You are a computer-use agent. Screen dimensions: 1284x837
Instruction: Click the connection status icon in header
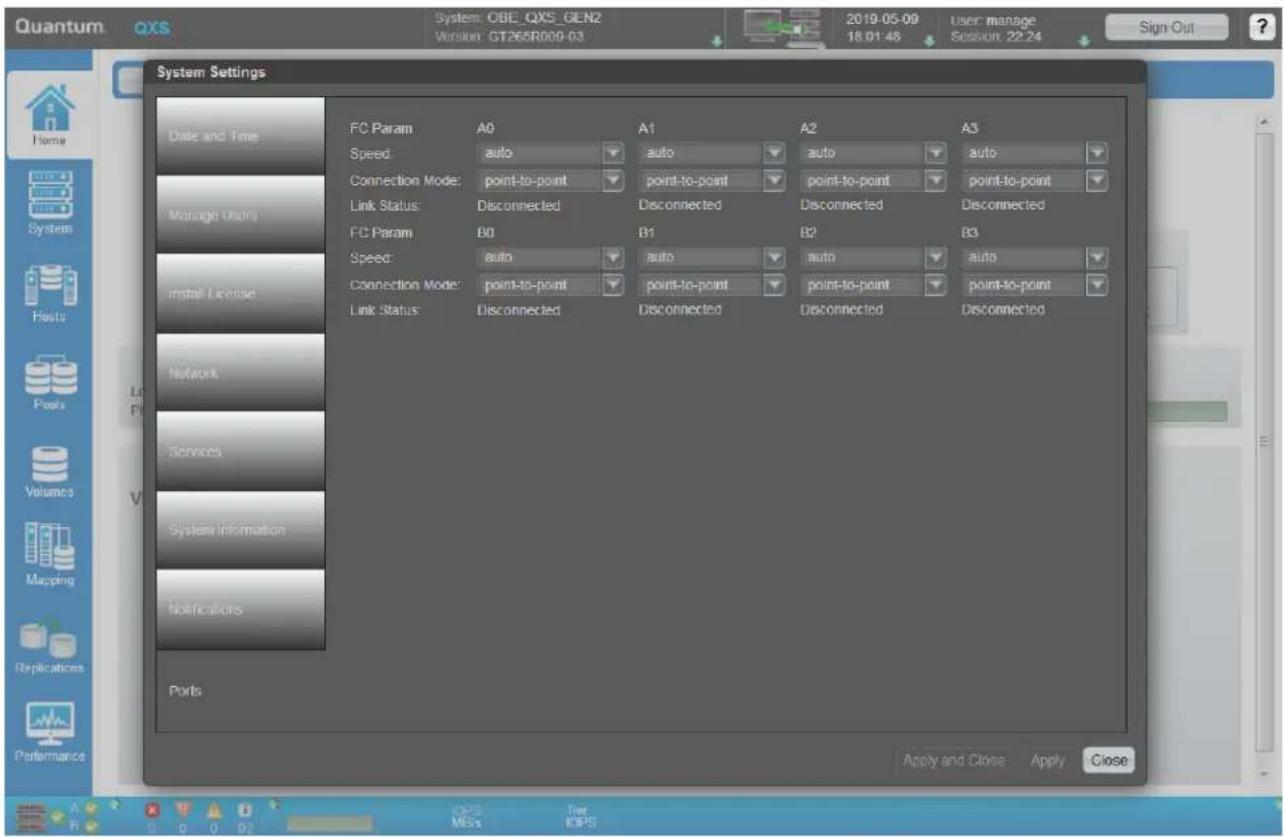click(784, 27)
